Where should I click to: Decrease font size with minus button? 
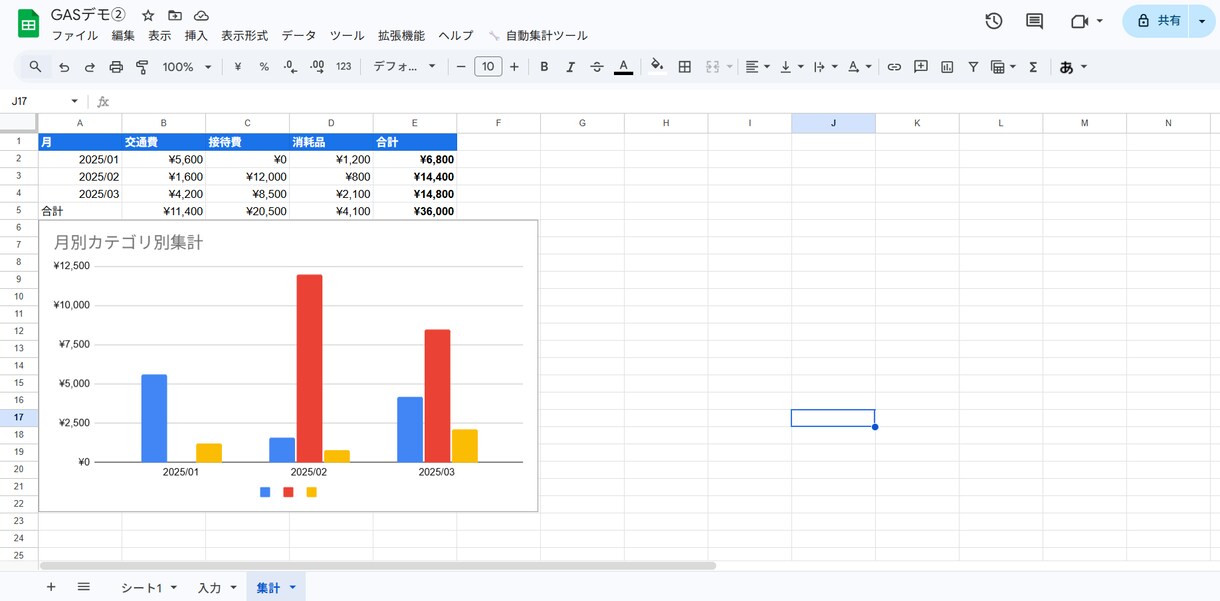(x=461, y=67)
